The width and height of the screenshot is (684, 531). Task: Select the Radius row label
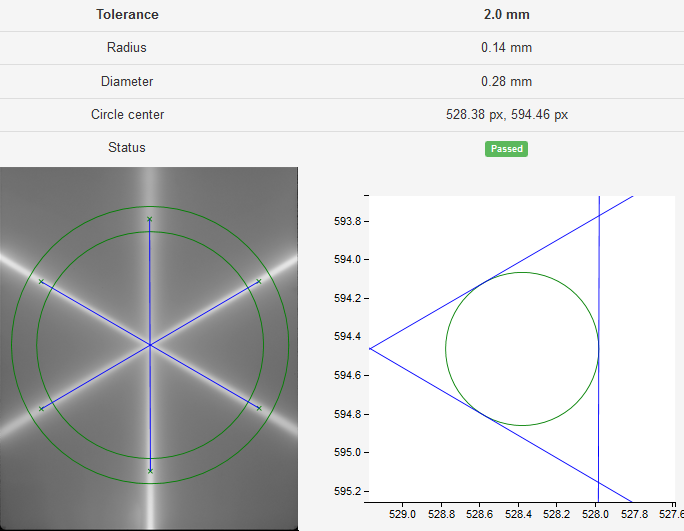coord(127,47)
